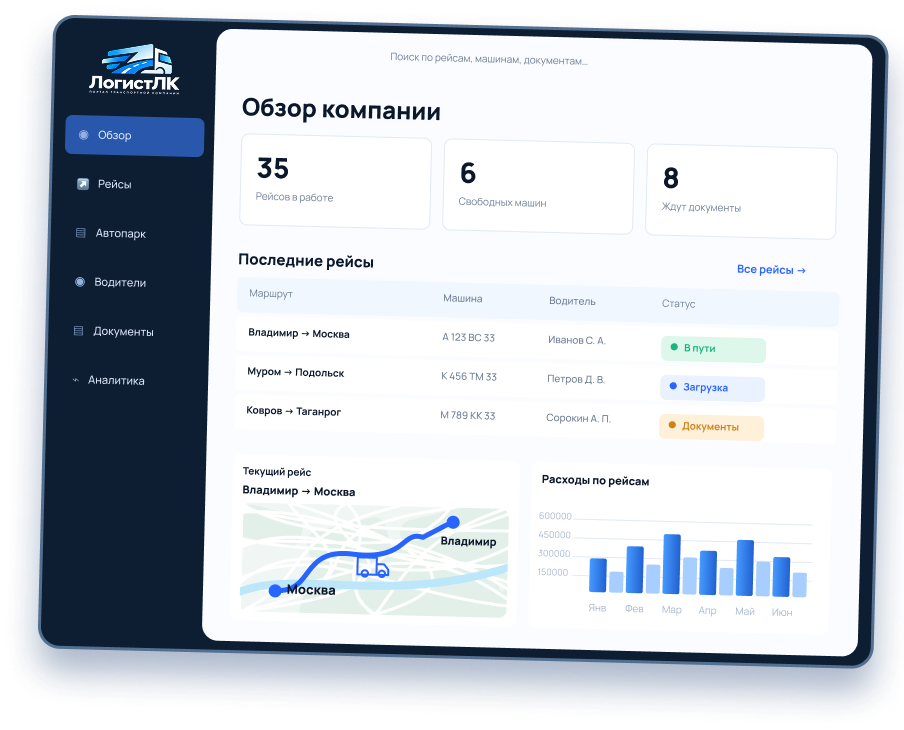Click the Аналитика sidebar icon
904x730 pixels.
[76, 380]
